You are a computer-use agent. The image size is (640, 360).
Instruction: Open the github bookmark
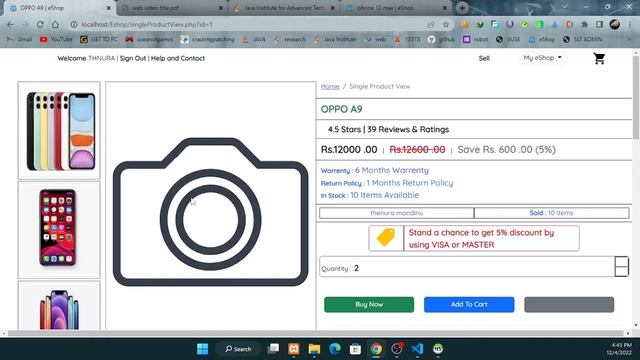(x=442, y=39)
